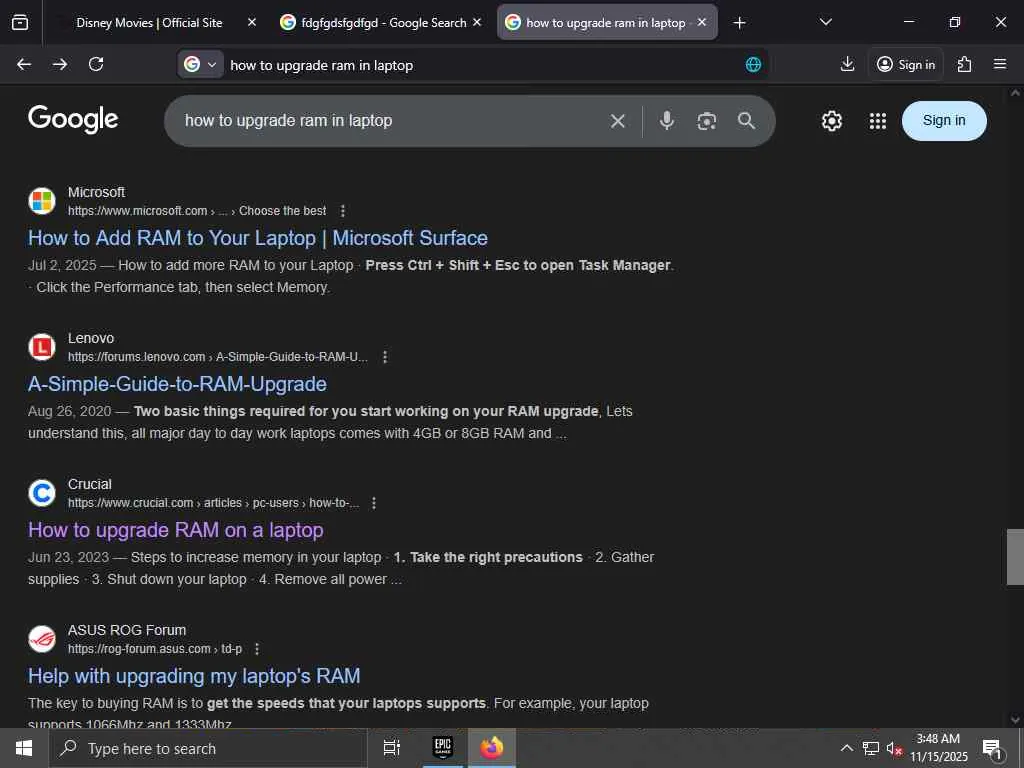Expand the list all tabs chevron
Image resolution: width=1024 pixels, height=768 pixels.
825,22
